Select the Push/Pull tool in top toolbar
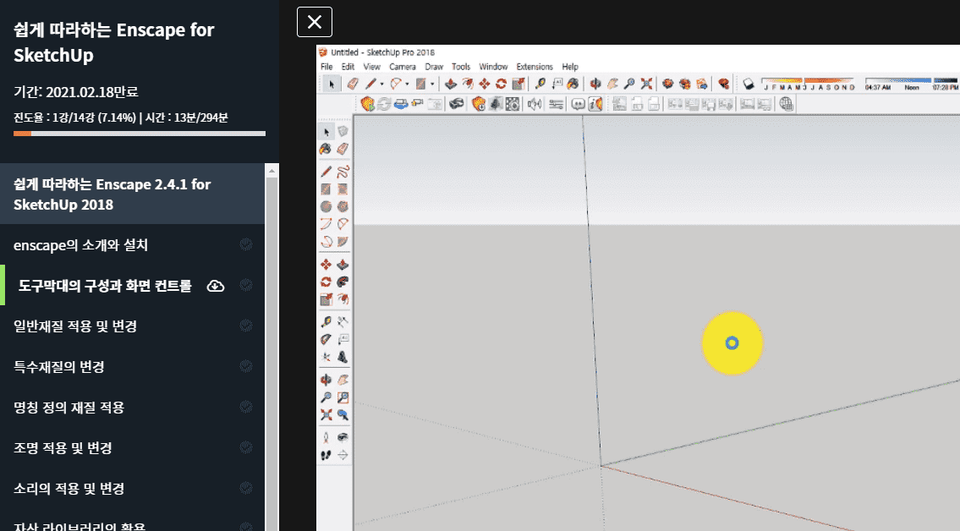Viewport: 960px width, 531px height. click(451, 84)
